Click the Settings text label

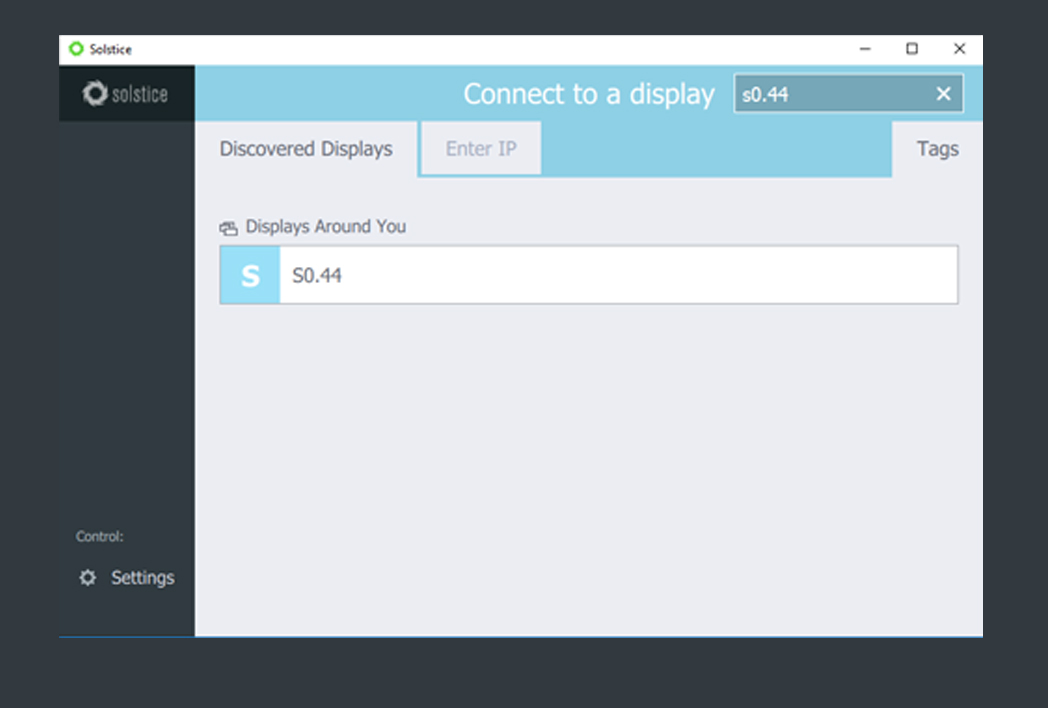[x=142, y=578]
